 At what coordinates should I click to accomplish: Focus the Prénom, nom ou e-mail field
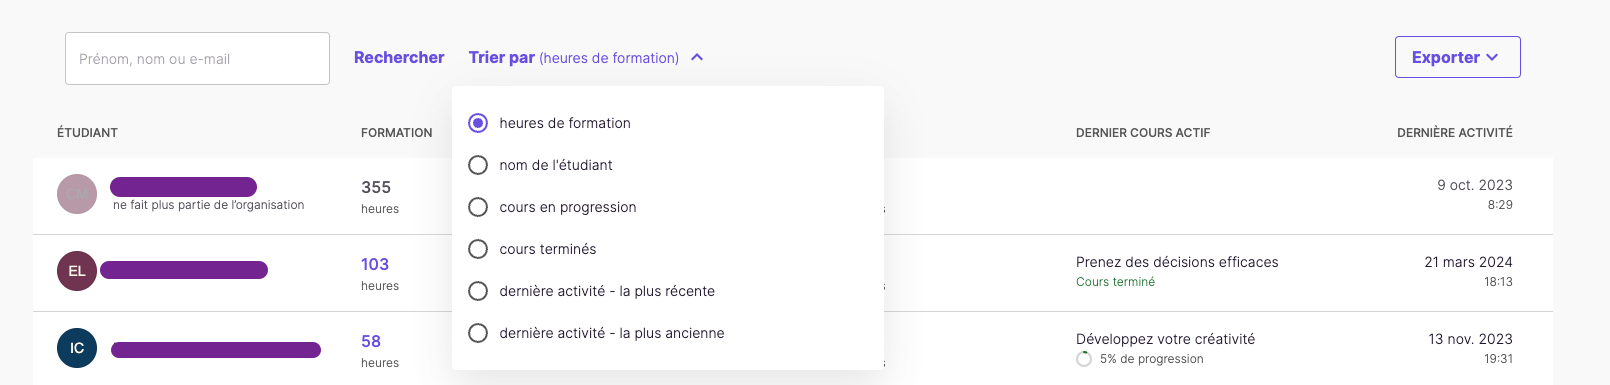tap(197, 58)
